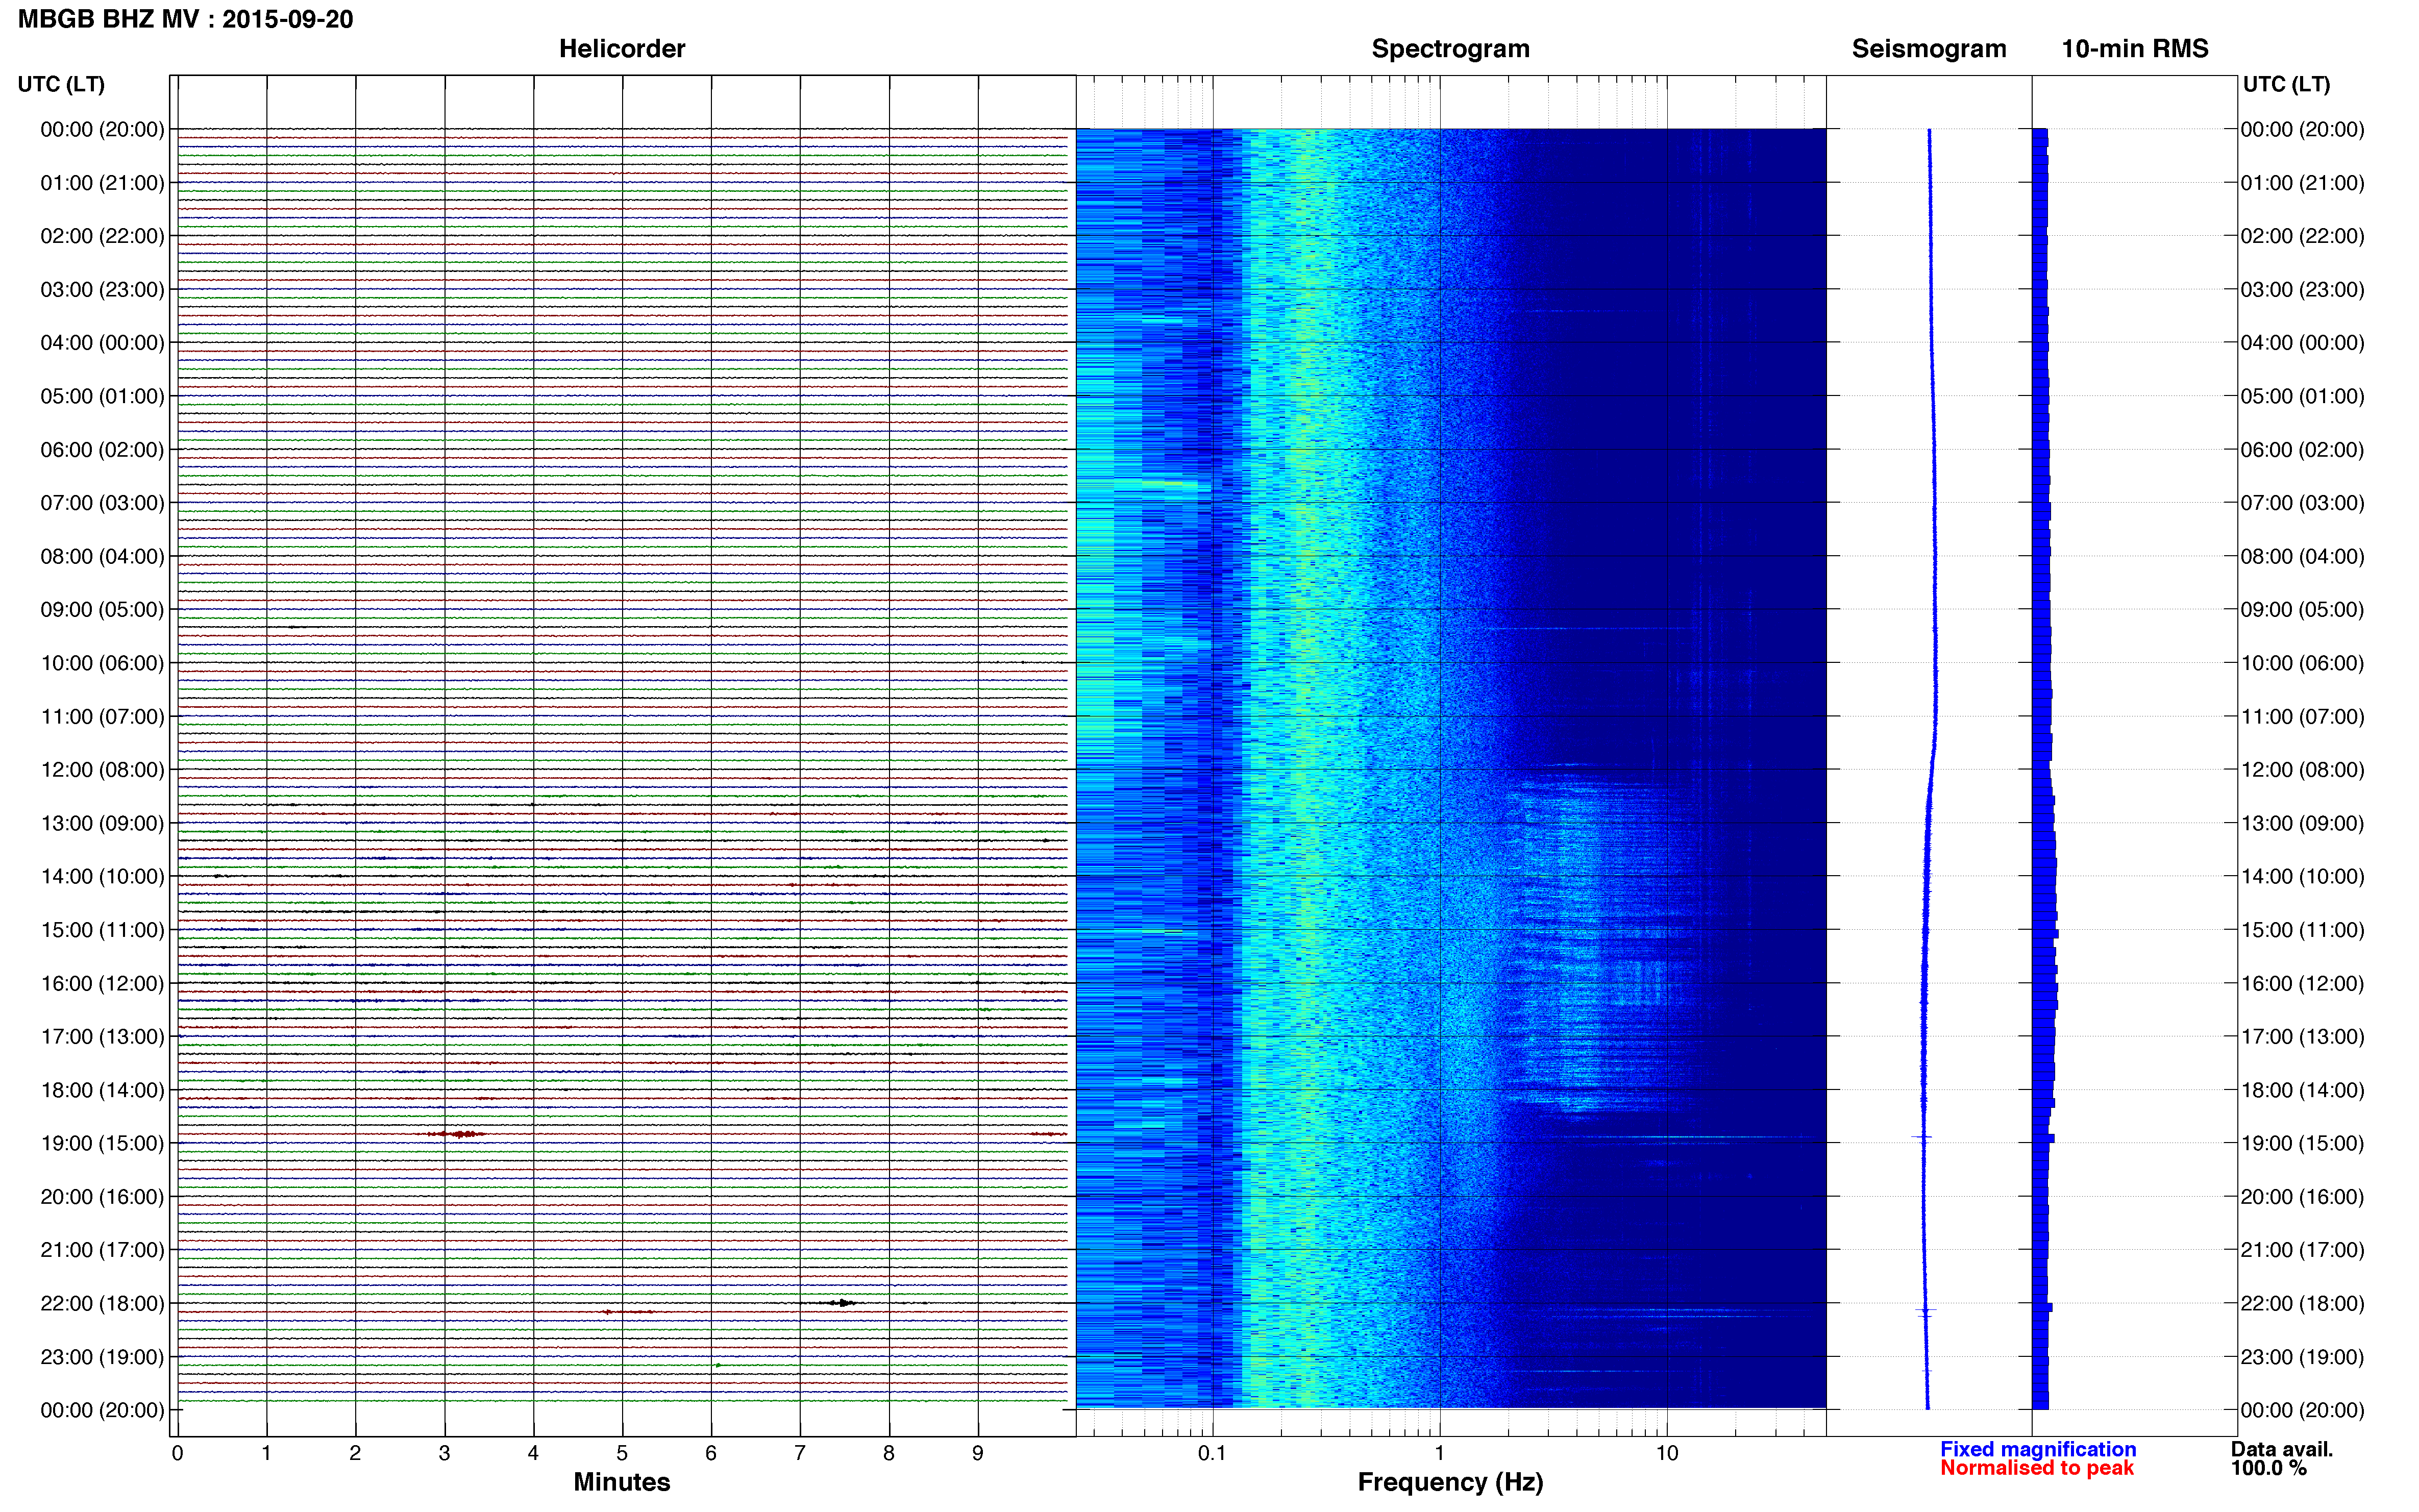The image size is (2419, 1512).
Task: Click the right axis label '21:00 (17:00)'
Action: click(x=2302, y=1250)
